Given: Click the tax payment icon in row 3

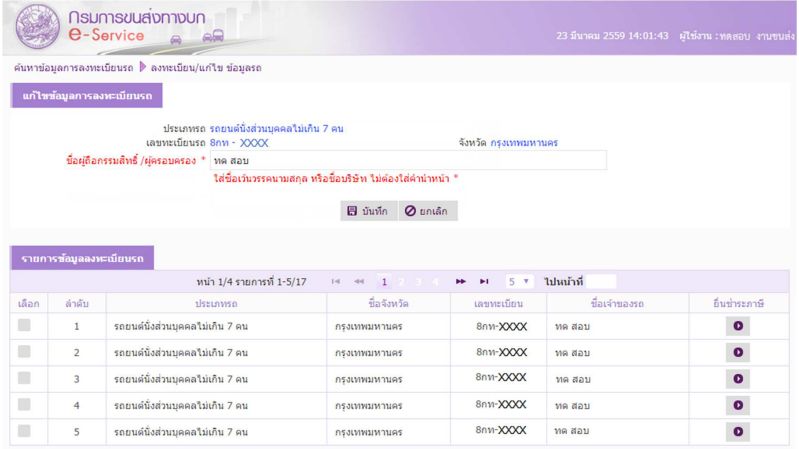Looking at the screenshot, I should click(738, 379).
